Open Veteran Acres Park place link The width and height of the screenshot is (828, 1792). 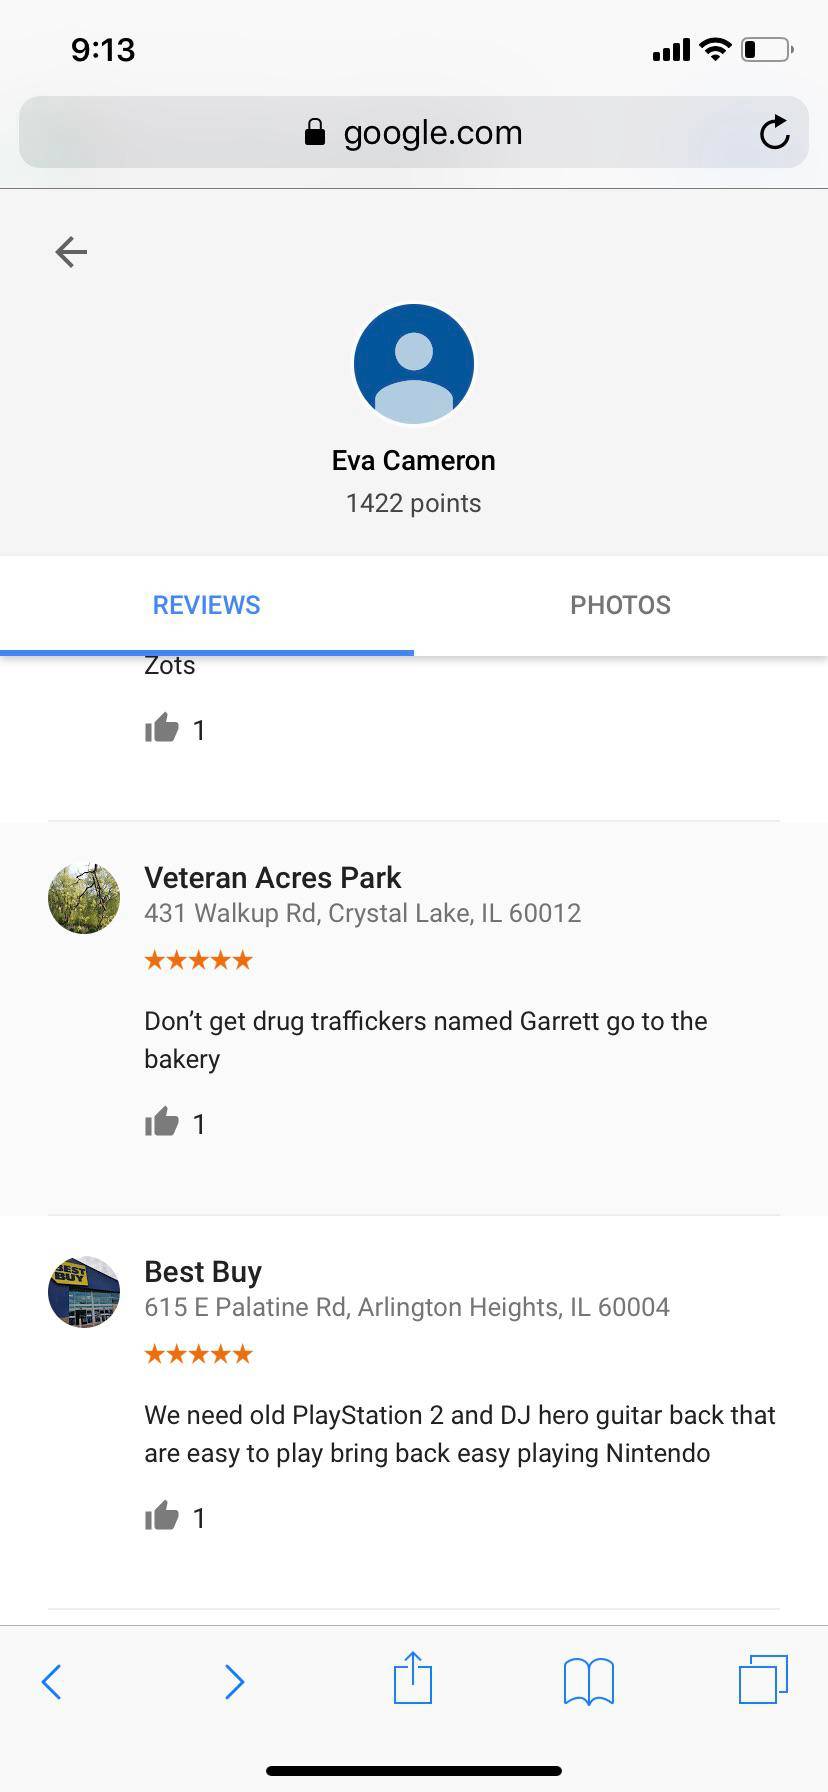[272, 877]
